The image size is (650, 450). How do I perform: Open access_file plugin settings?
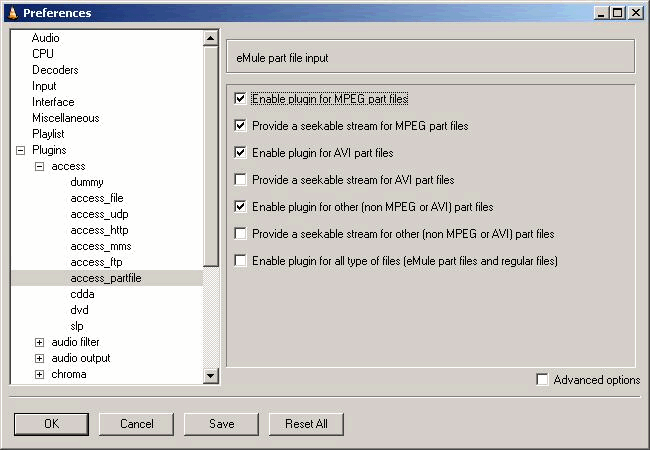coord(97,198)
